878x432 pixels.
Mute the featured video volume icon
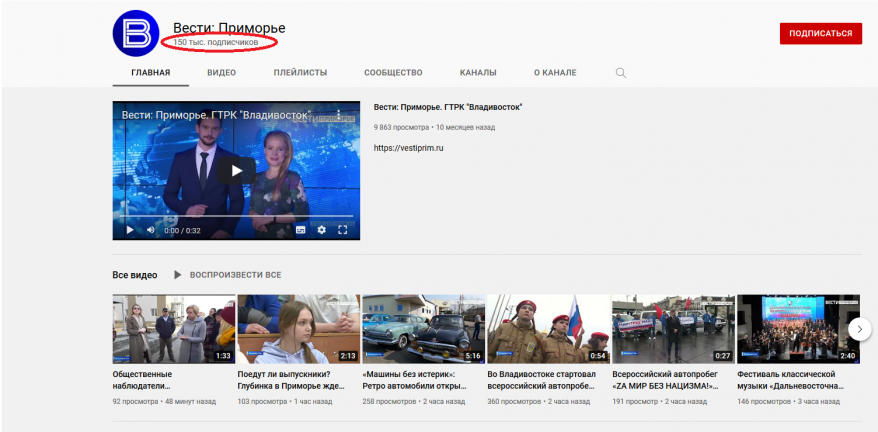tap(151, 230)
